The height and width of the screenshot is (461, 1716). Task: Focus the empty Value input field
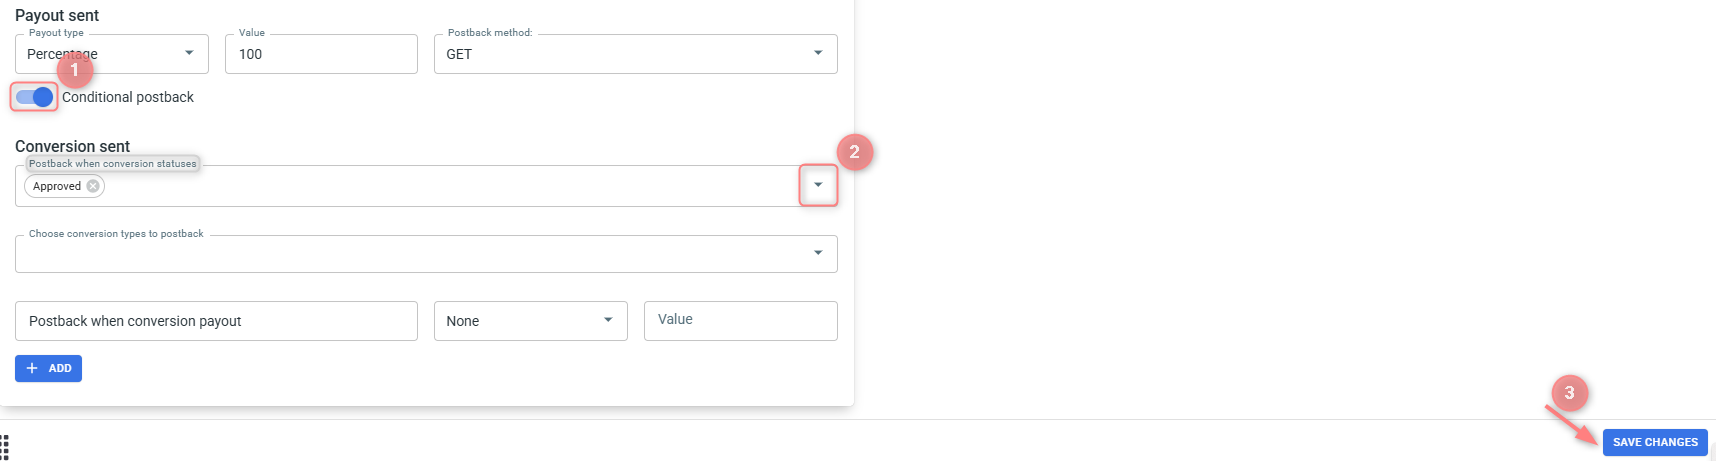[x=741, y=321]
